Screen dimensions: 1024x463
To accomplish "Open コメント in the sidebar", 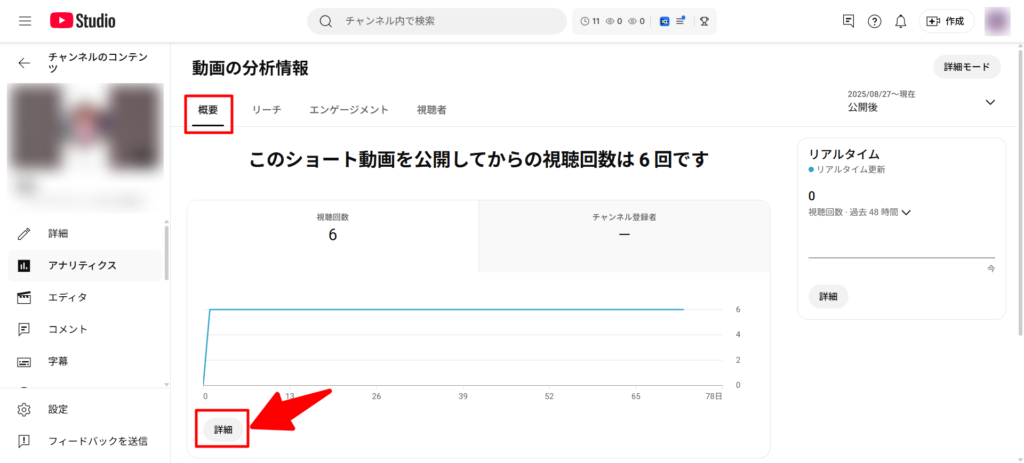I will [x=67, y=329].
